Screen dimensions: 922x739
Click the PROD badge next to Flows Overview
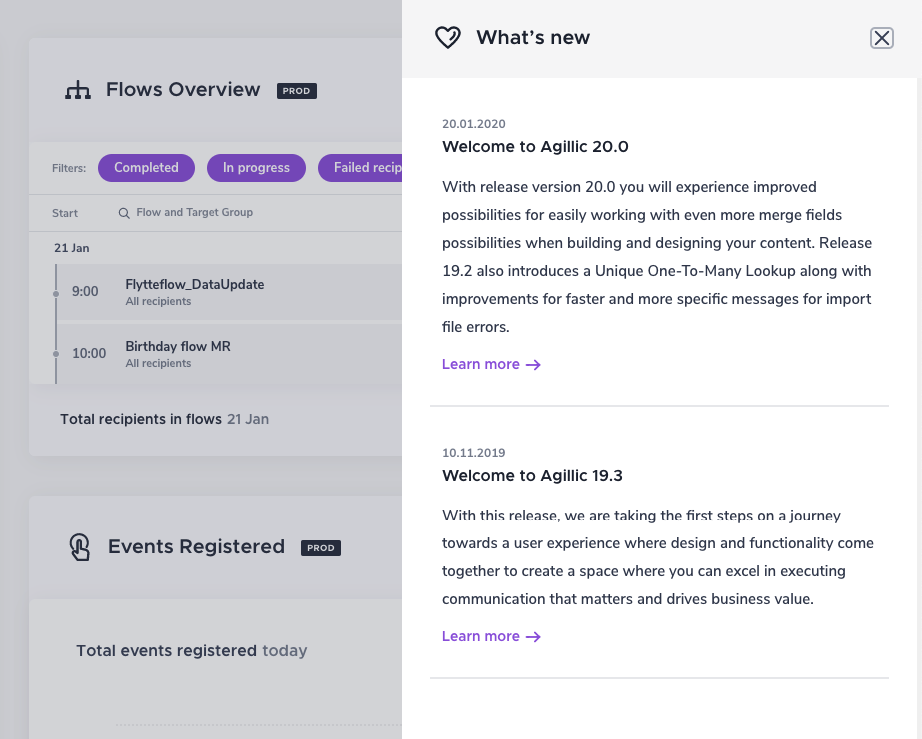pyautogui.click(x=297, y=91)
